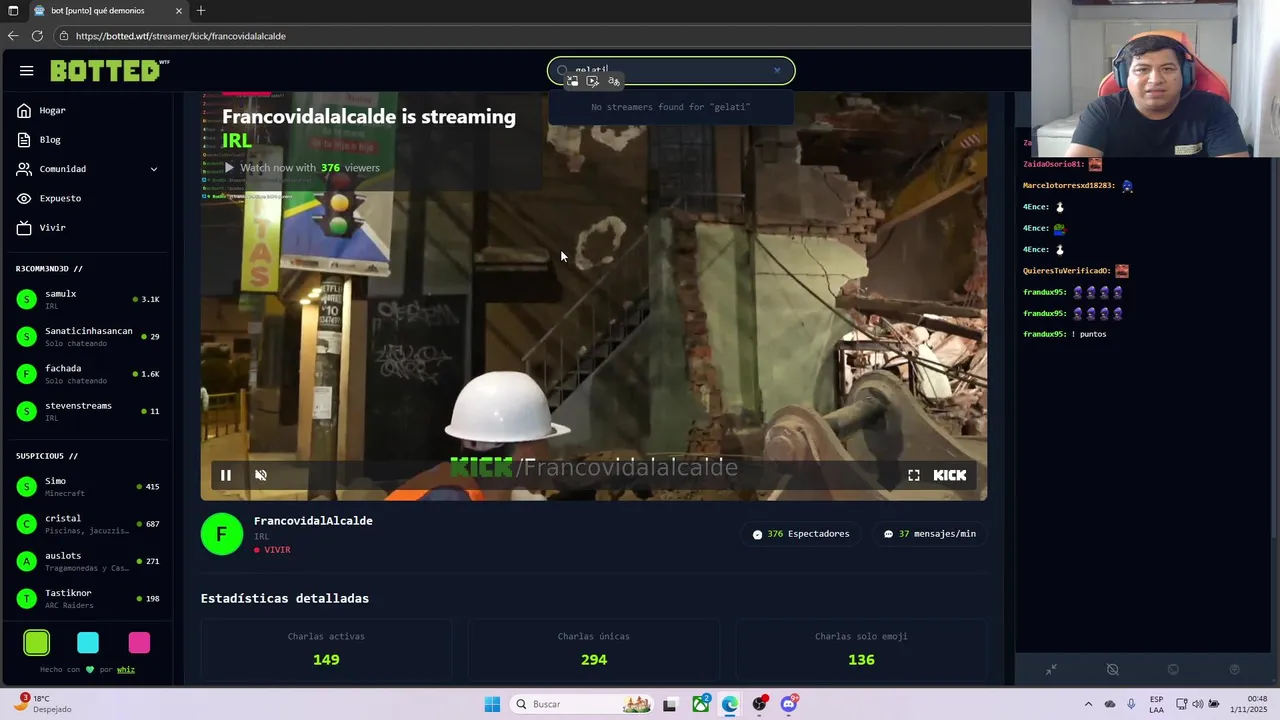Select the pink theme swatch
This screenshot has height=720, width=1280.
pyautogui.click(x=139, y=642)
